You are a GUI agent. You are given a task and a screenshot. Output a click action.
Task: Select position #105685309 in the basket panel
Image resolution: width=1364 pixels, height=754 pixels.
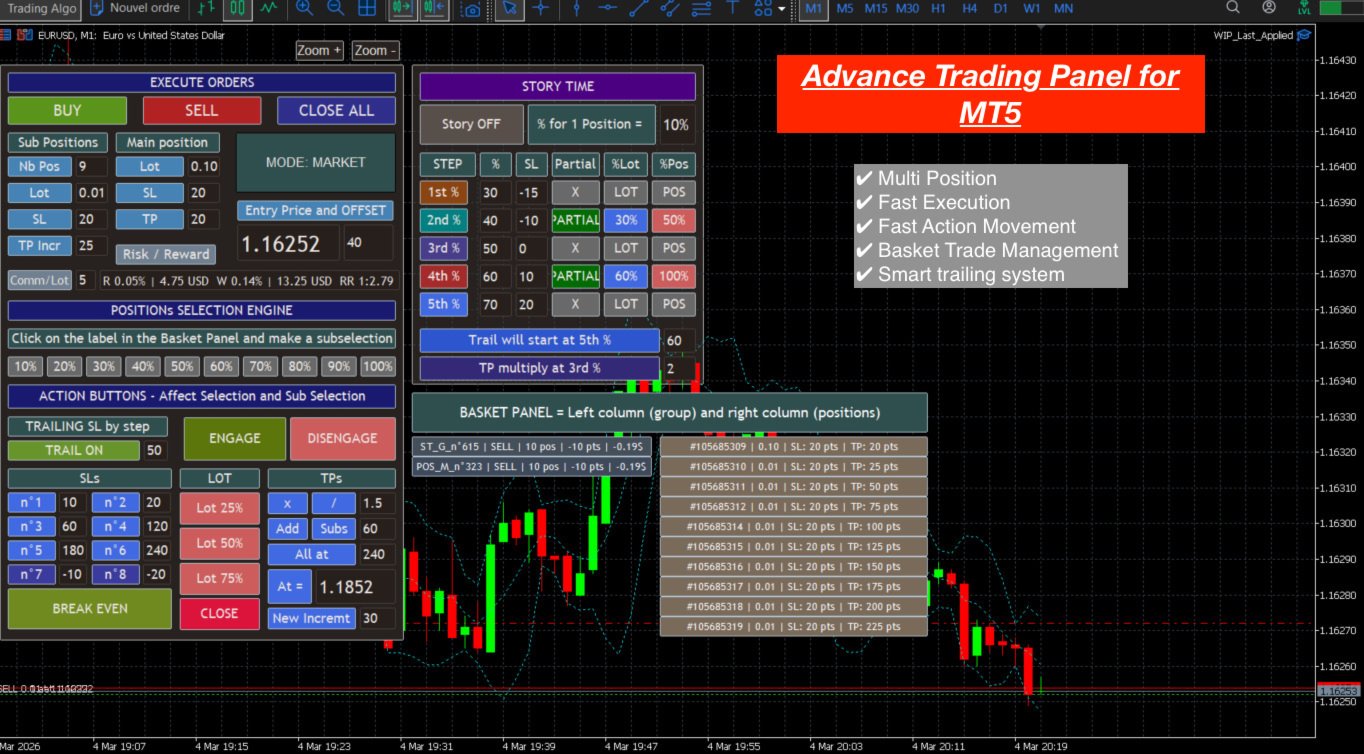[x=794, y=447]
